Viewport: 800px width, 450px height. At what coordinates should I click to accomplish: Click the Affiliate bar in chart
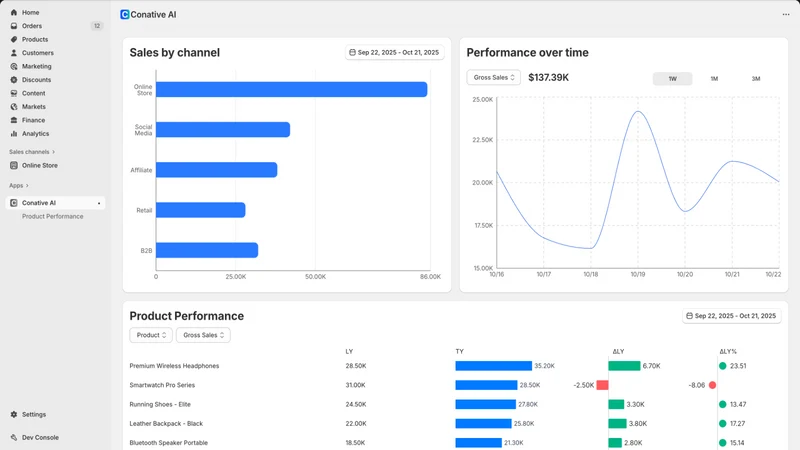pyautogui.click(x=216, y=170)
